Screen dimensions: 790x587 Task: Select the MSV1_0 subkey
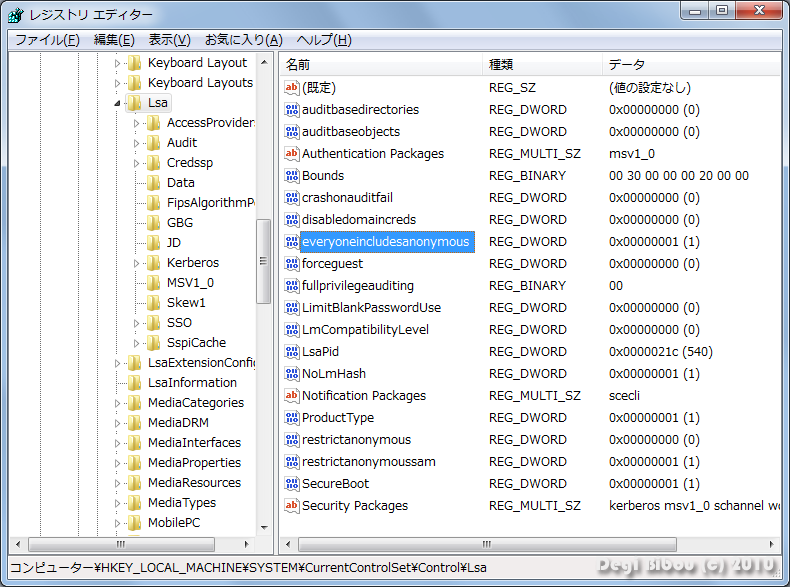[190, 283]
